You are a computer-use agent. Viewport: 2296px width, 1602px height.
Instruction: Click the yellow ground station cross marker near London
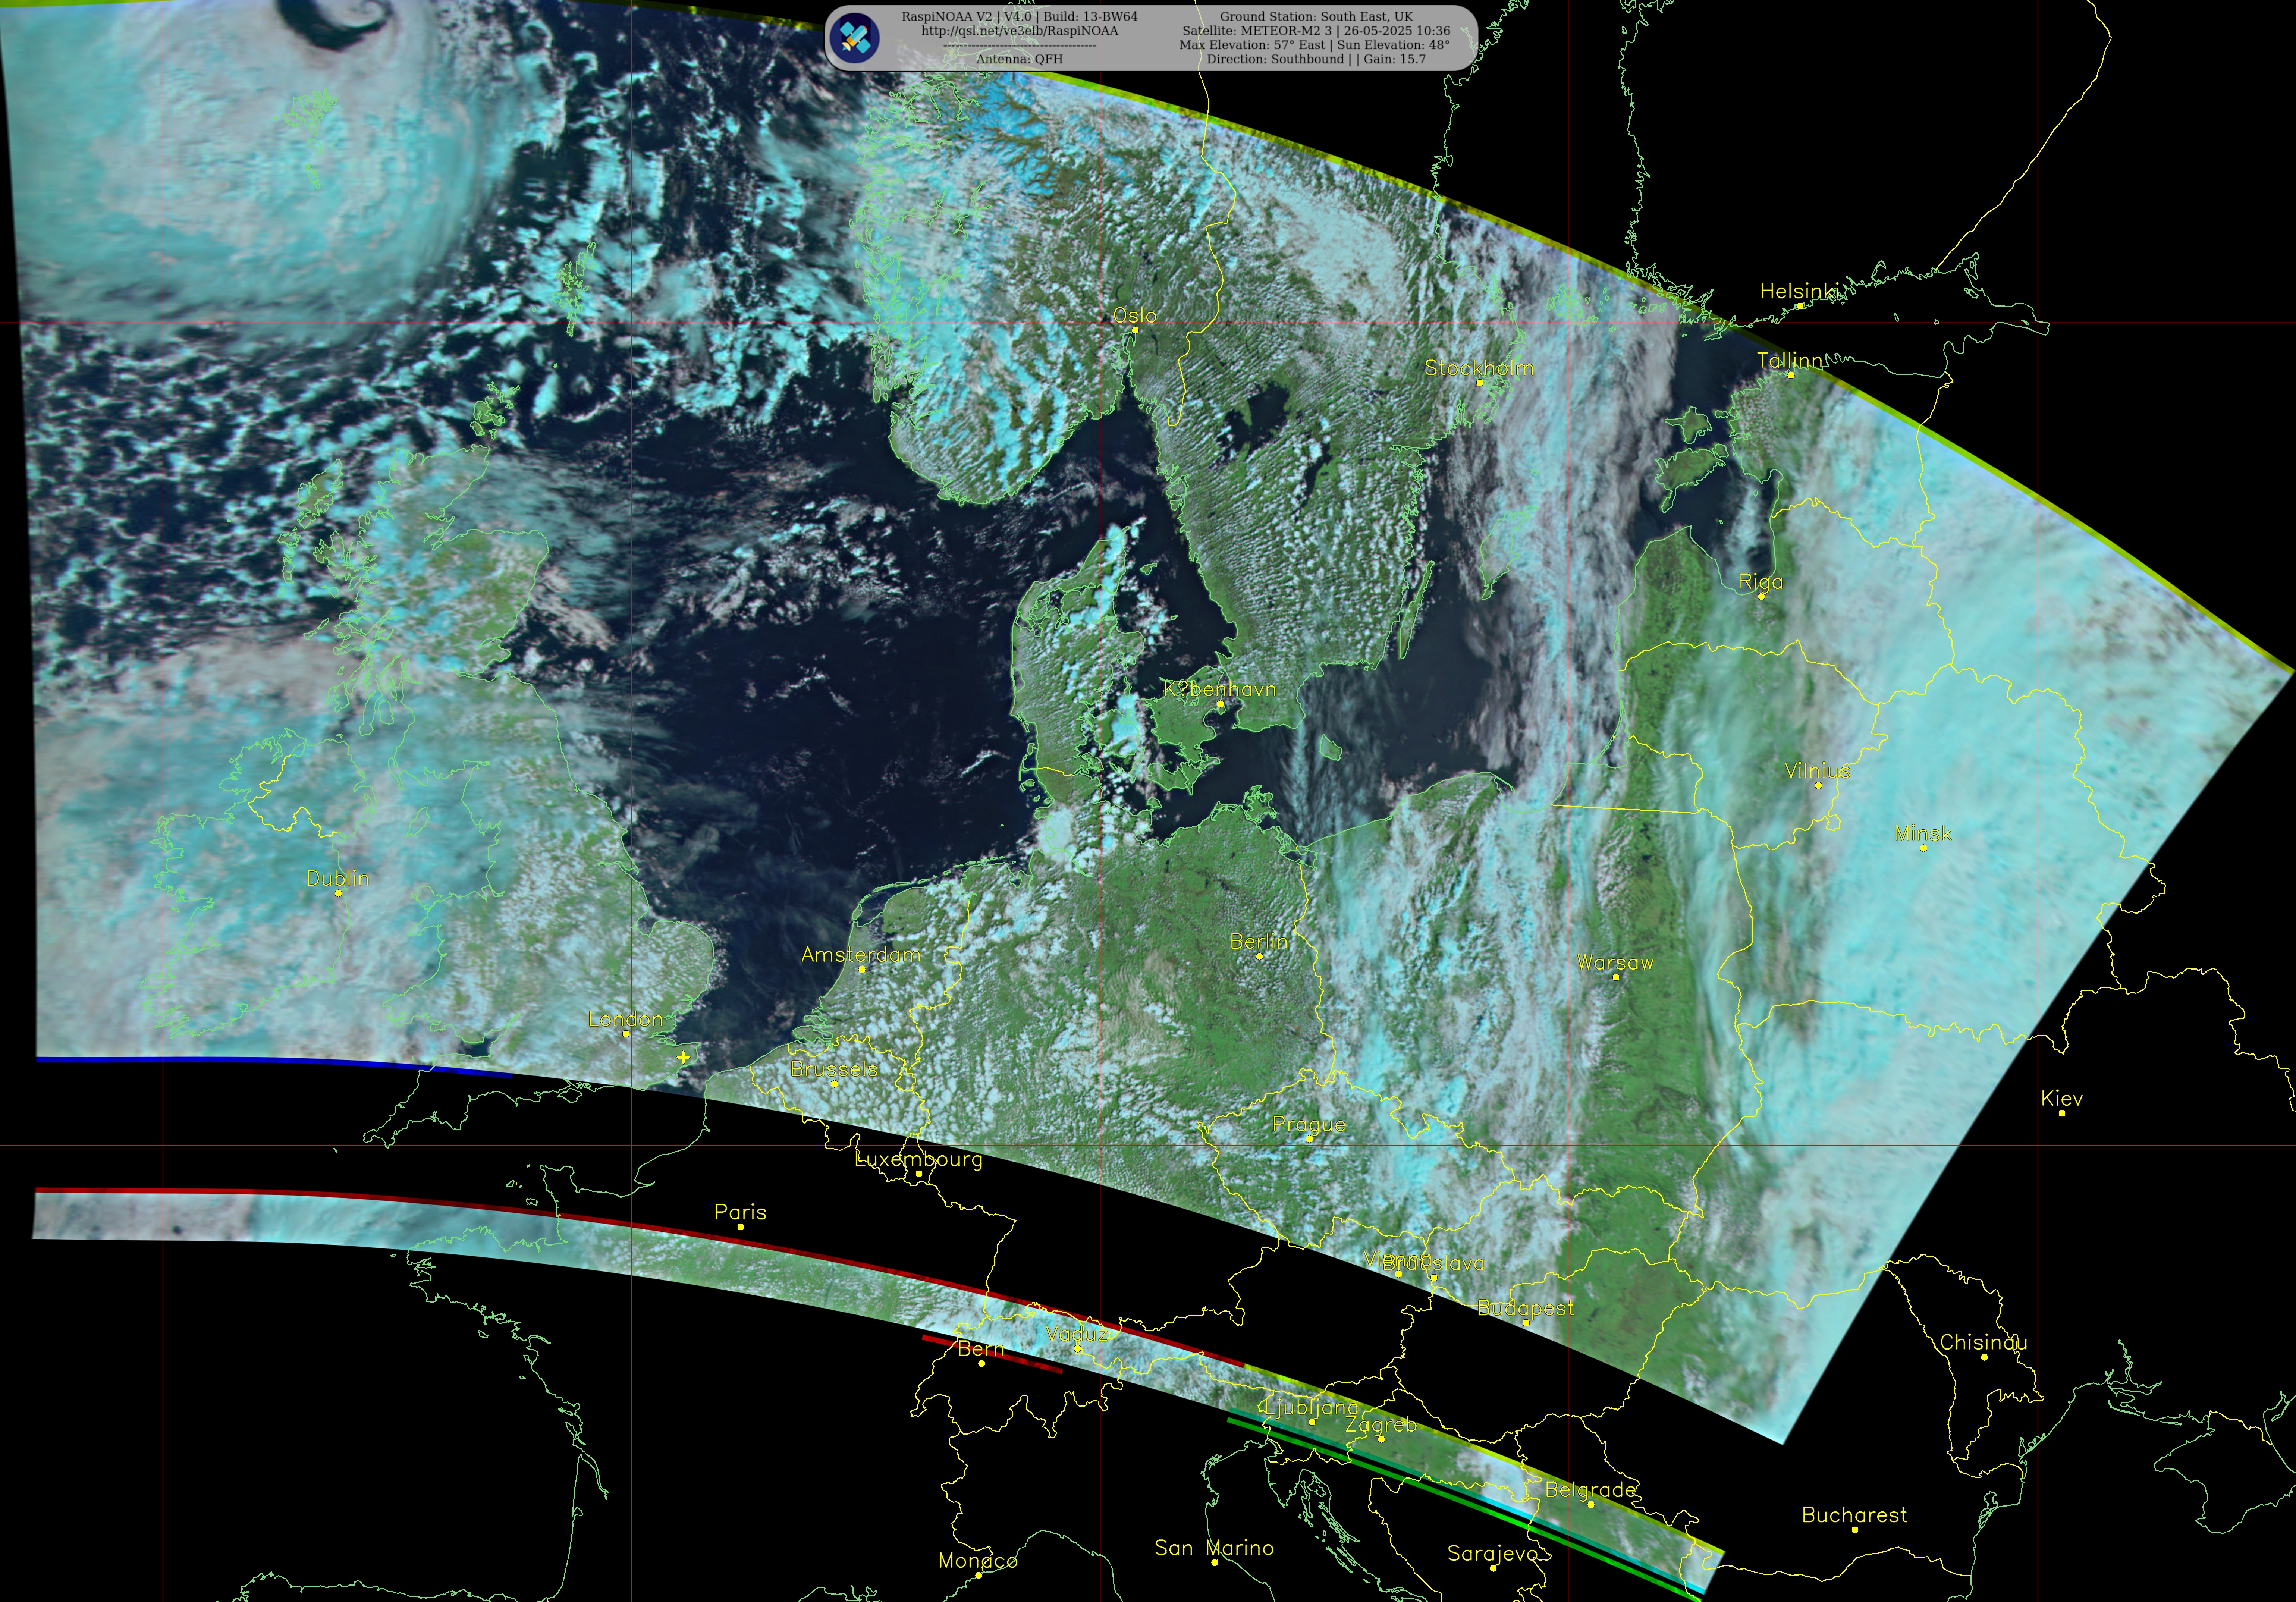click(683, 1057)
